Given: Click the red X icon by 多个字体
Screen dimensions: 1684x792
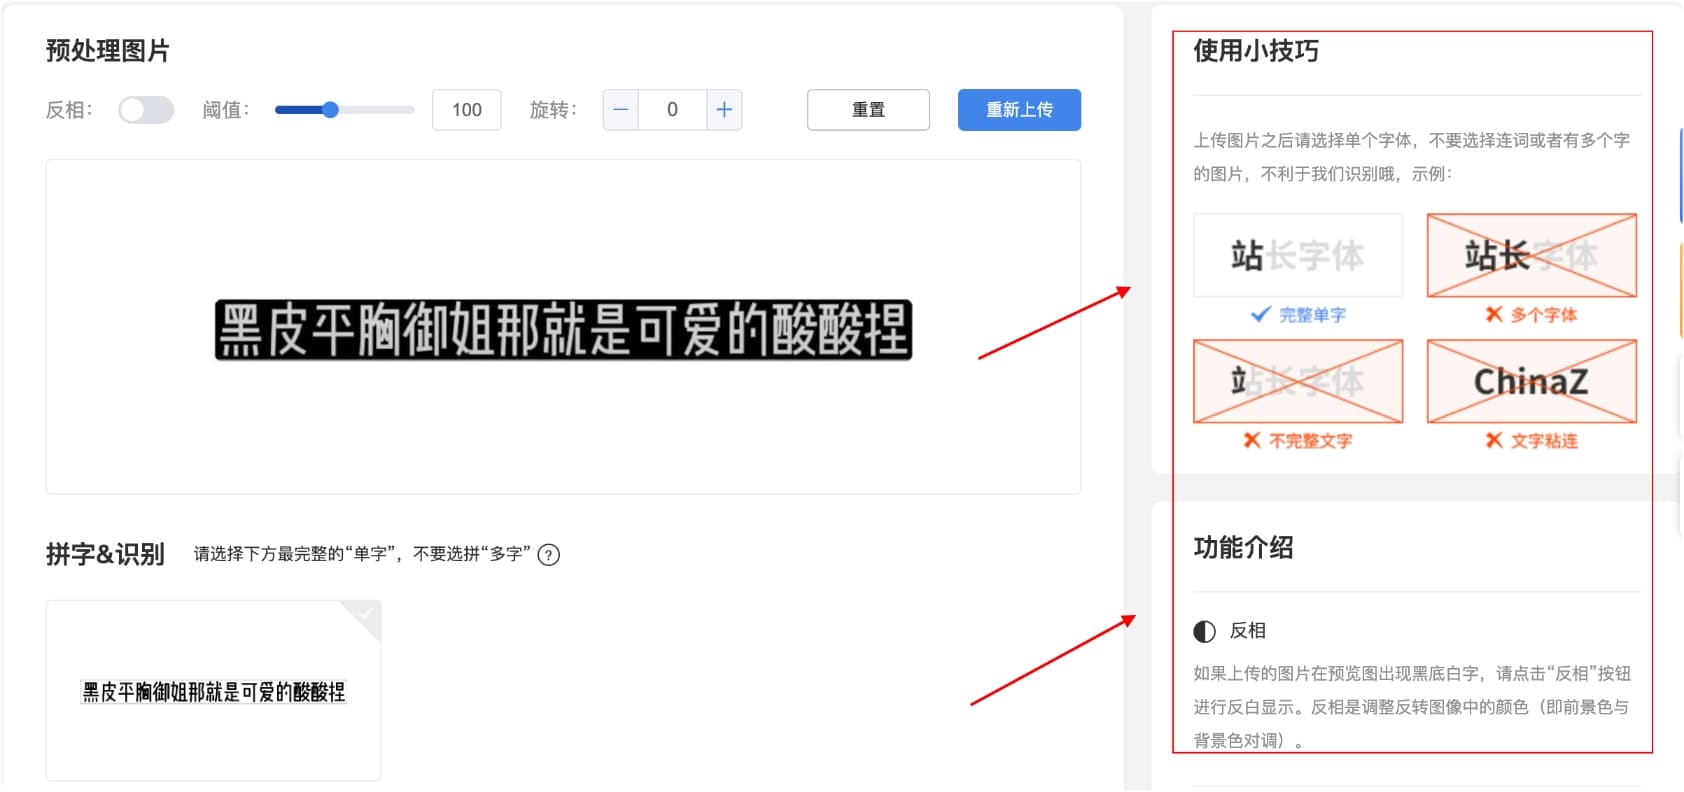Looking at the screenshot, I should 1494,314.
